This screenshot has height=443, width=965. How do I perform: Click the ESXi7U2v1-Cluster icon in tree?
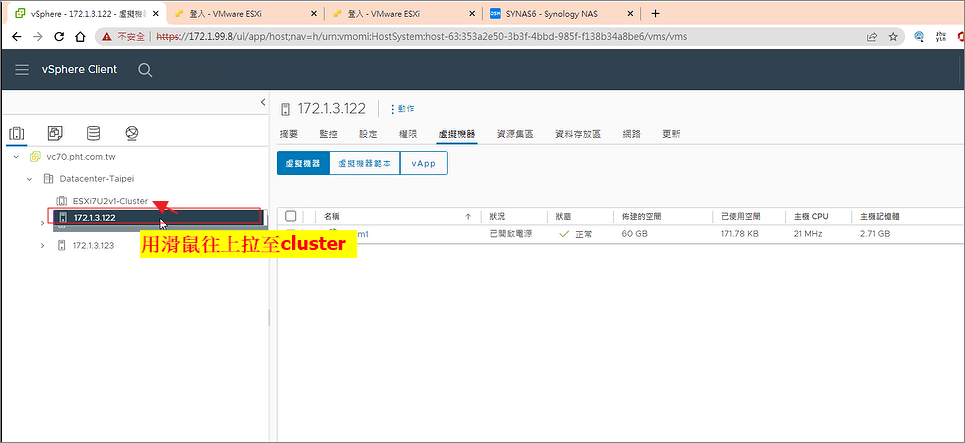(62, 201)
